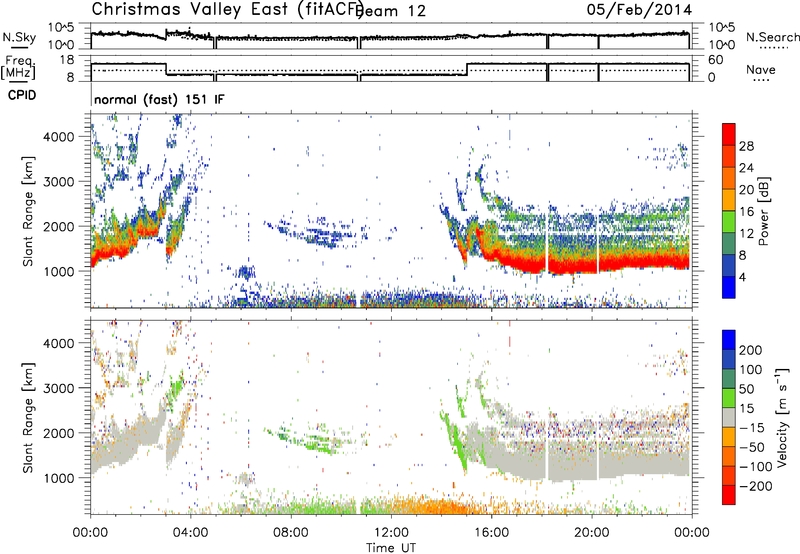
Task: Click the gray segment of the Velocity colorbar
Action: [729, 417]
